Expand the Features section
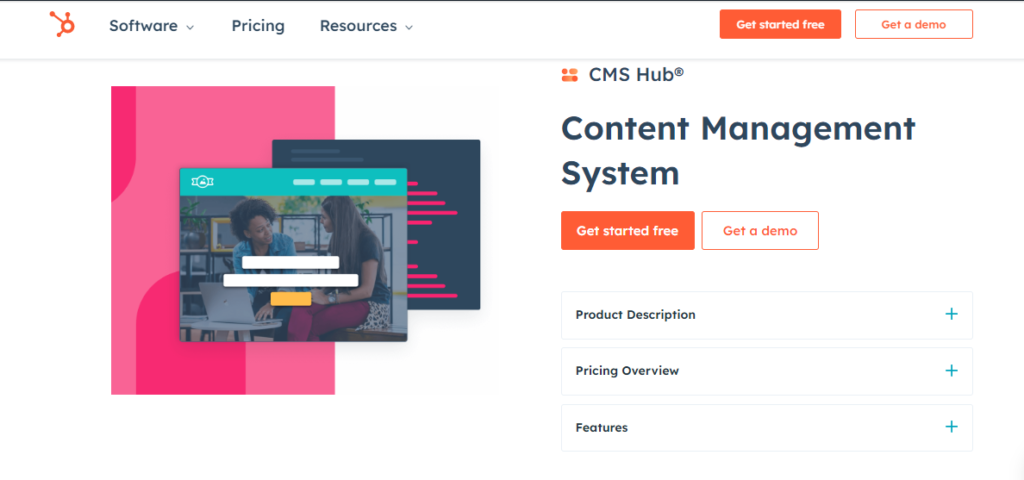The height and width of the screenshot is (480, 1024). coord(767,428)
